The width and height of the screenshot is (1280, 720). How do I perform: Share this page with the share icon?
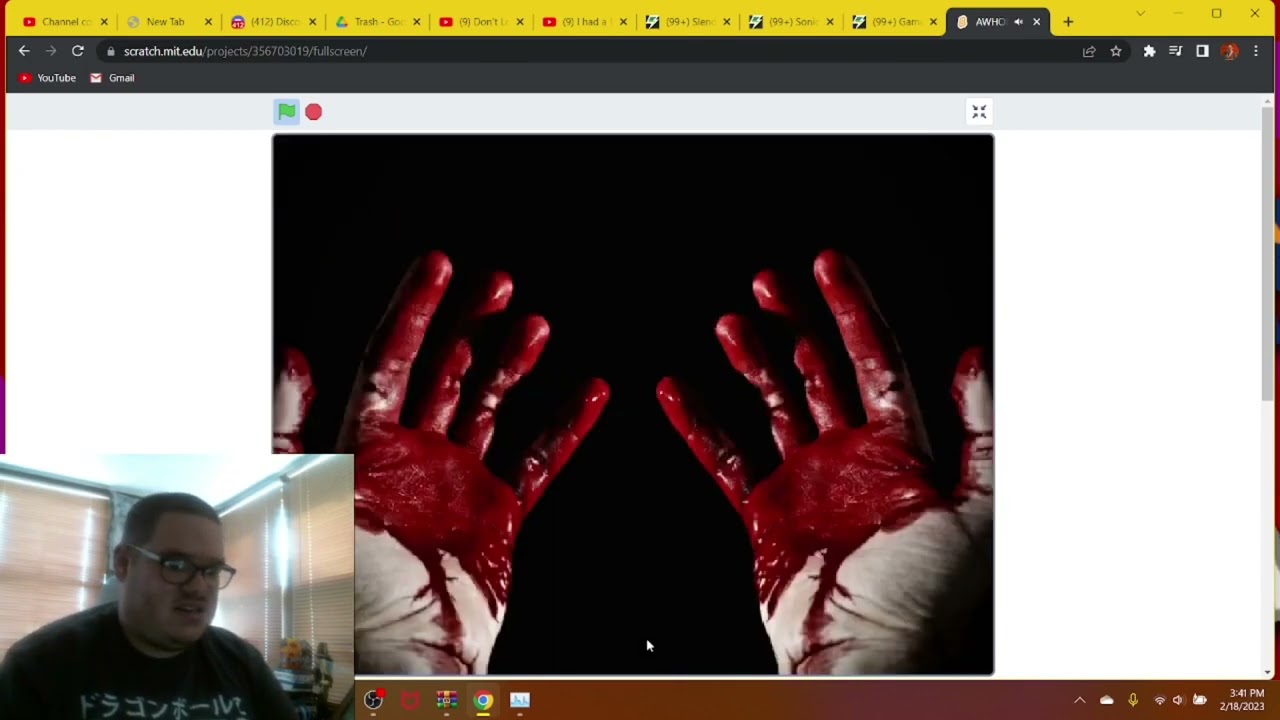(1089, 51)
